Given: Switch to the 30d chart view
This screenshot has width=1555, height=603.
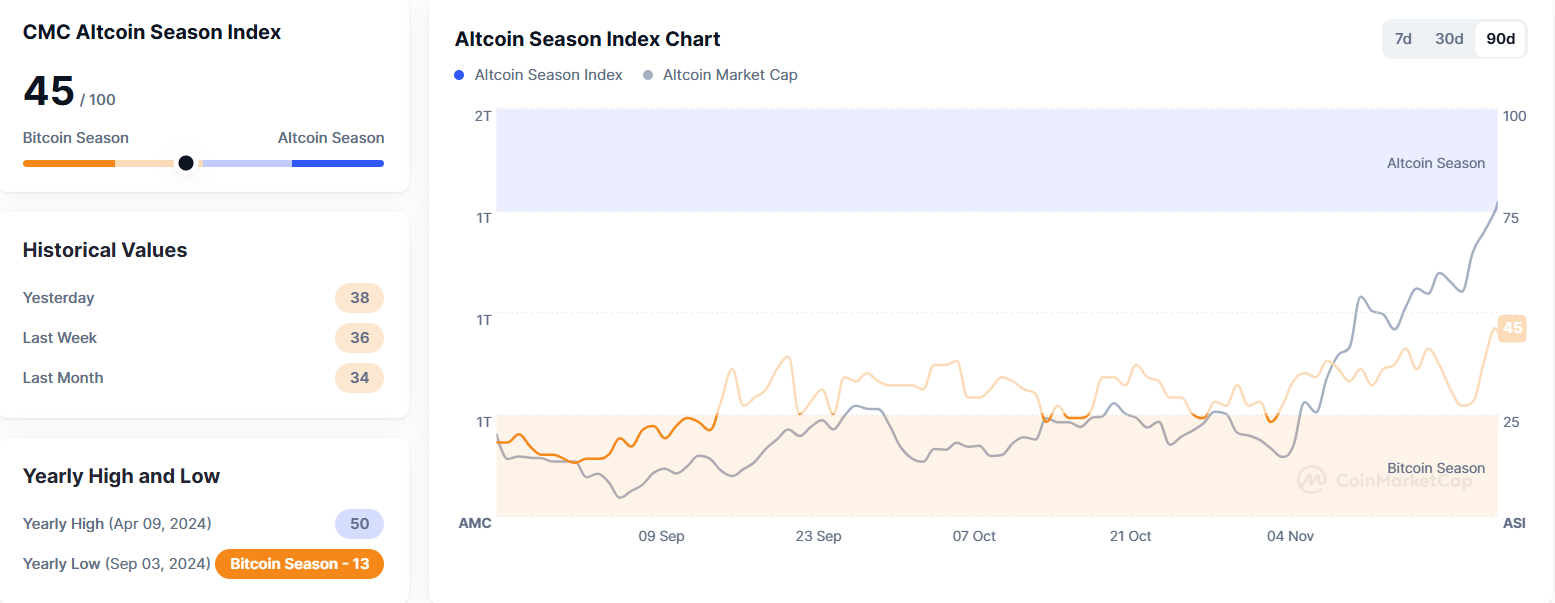Looking at the screenshot, I should click(1448, 38).
